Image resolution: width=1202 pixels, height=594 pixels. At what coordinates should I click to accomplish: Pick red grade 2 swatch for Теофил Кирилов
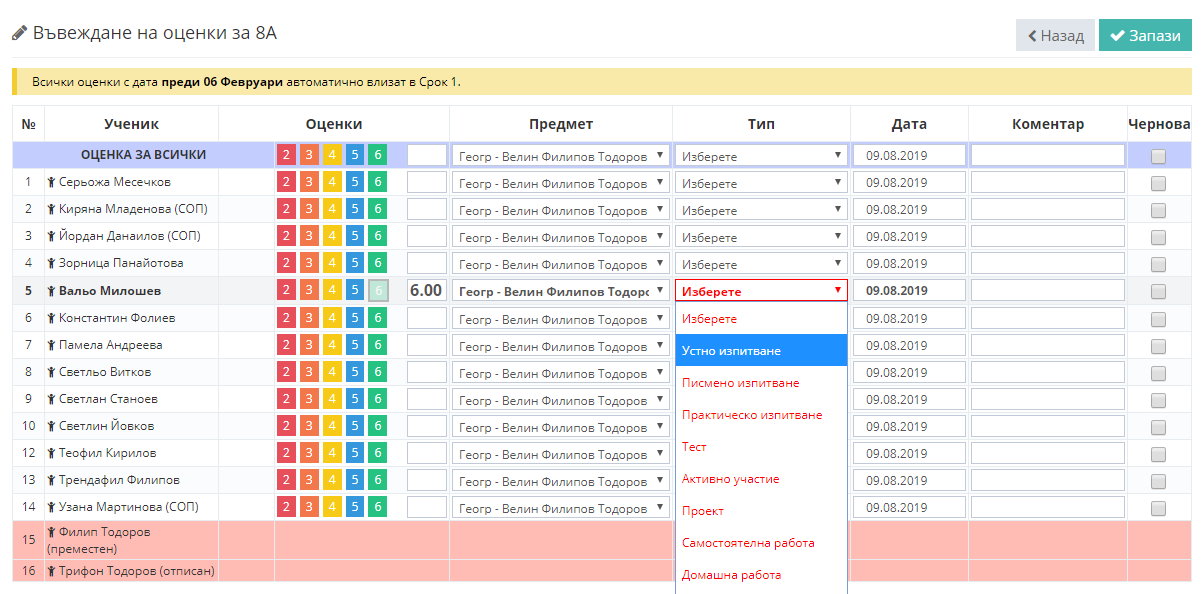(286, 453)
